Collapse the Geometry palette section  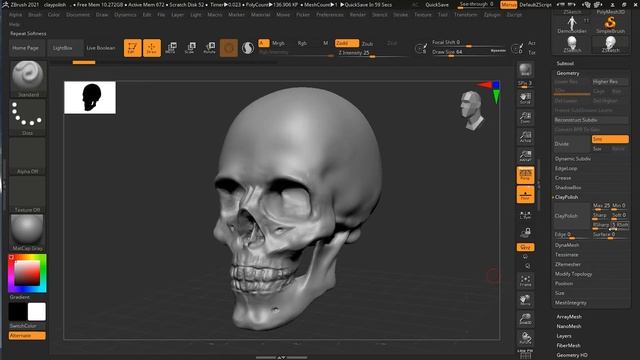tap(568, 73)
